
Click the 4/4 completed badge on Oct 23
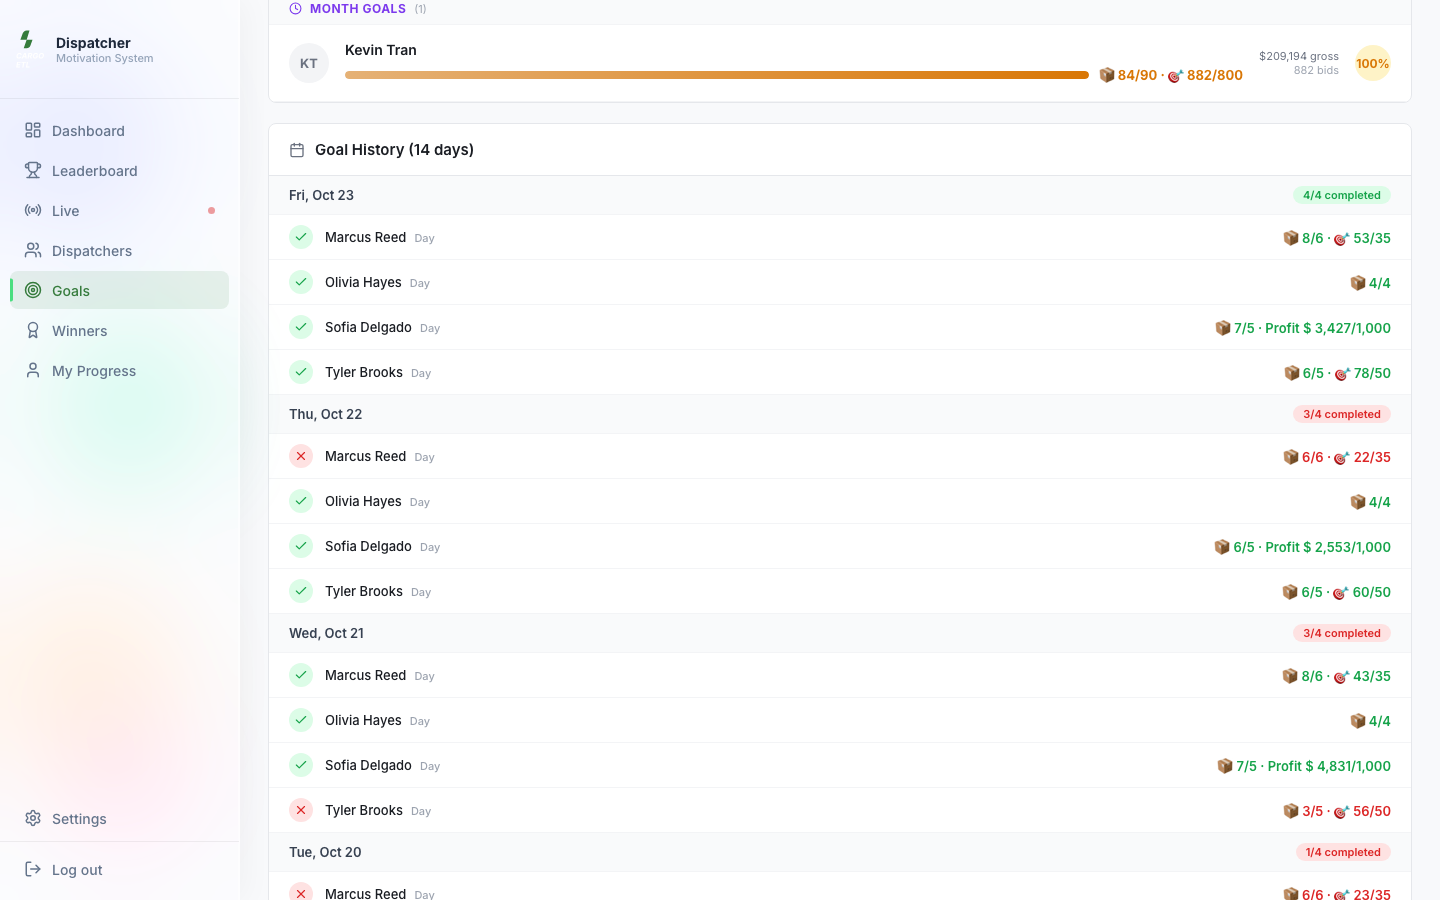pos(1342,195)
